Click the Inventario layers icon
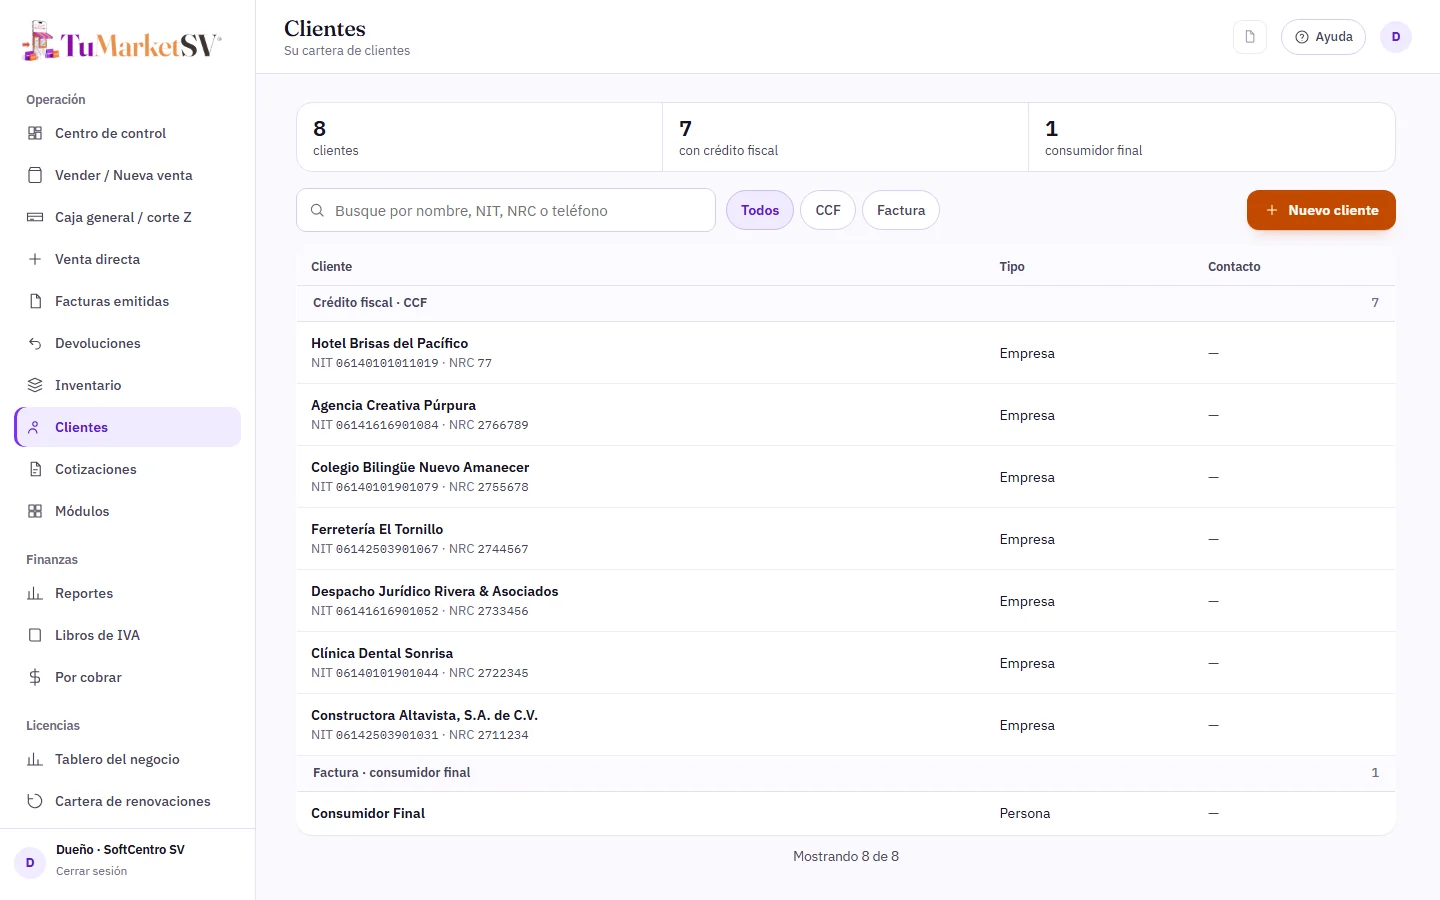Viewport: 1440px width, 900px height. (x=35, y=385)
